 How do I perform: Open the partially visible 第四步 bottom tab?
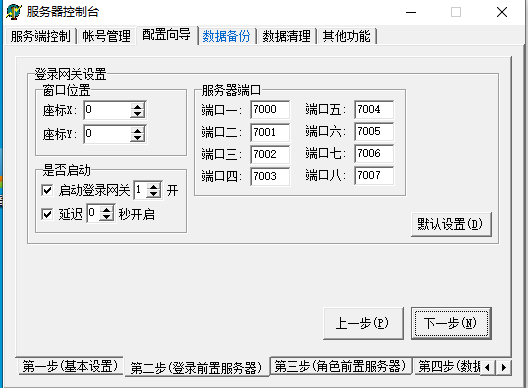448,366
